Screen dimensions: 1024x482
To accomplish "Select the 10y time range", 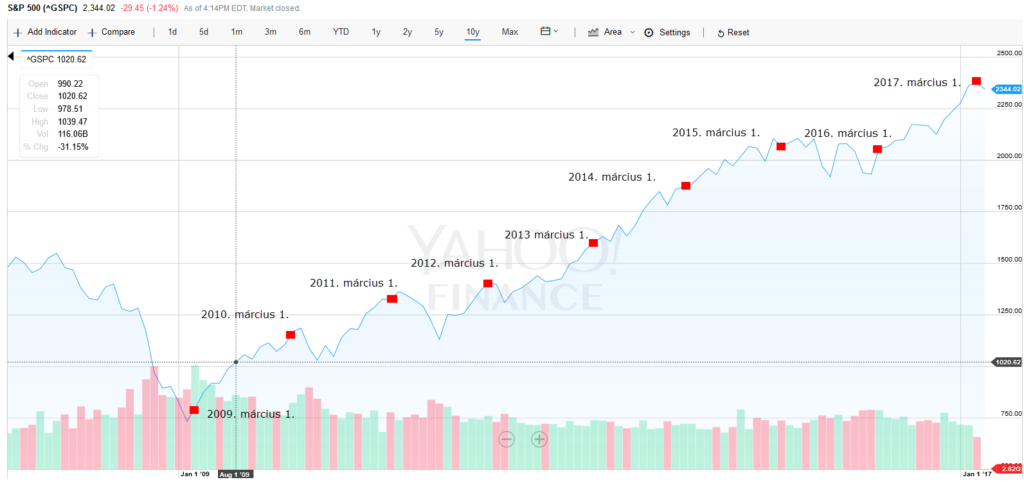I will click(473, 32).
